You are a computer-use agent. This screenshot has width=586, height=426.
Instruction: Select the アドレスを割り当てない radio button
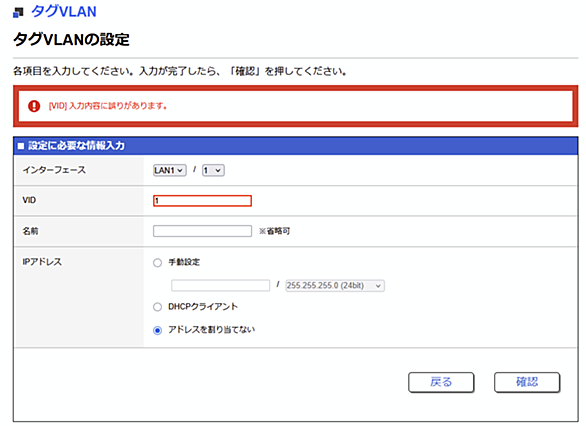pos(157,330)
